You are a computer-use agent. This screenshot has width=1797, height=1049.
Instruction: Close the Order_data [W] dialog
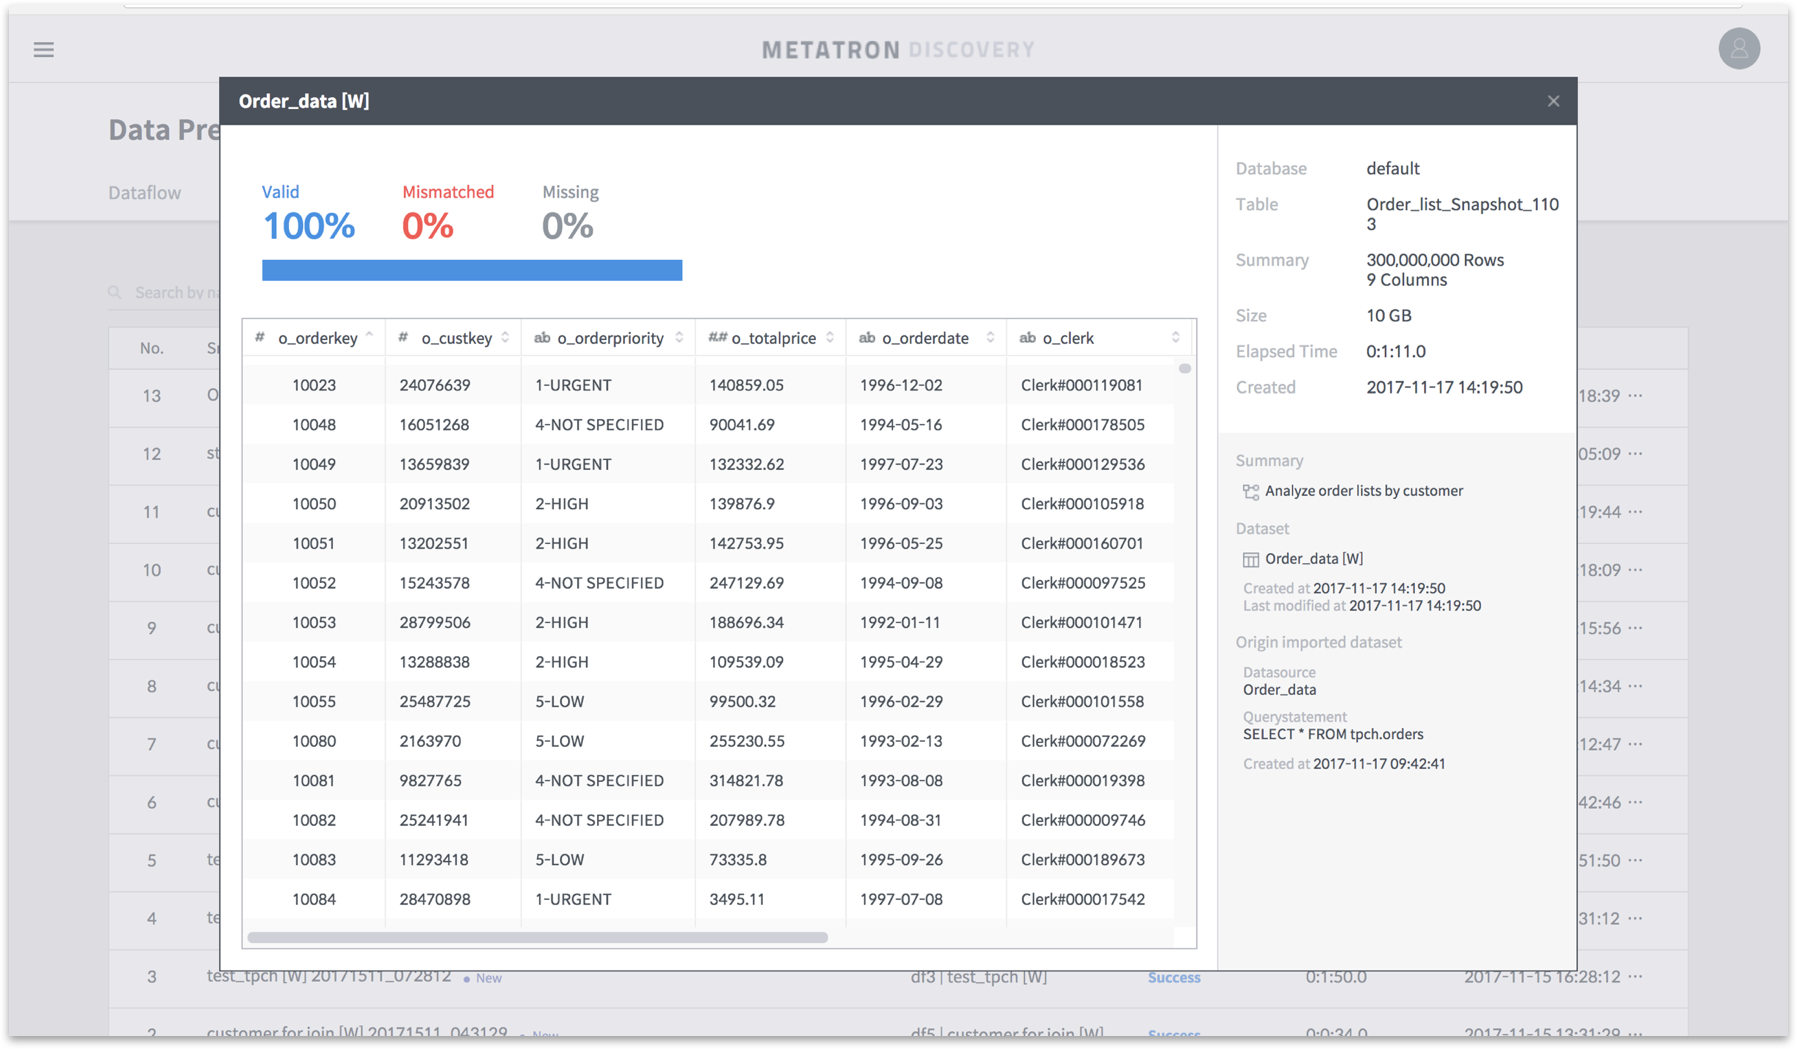point(1553,101)
